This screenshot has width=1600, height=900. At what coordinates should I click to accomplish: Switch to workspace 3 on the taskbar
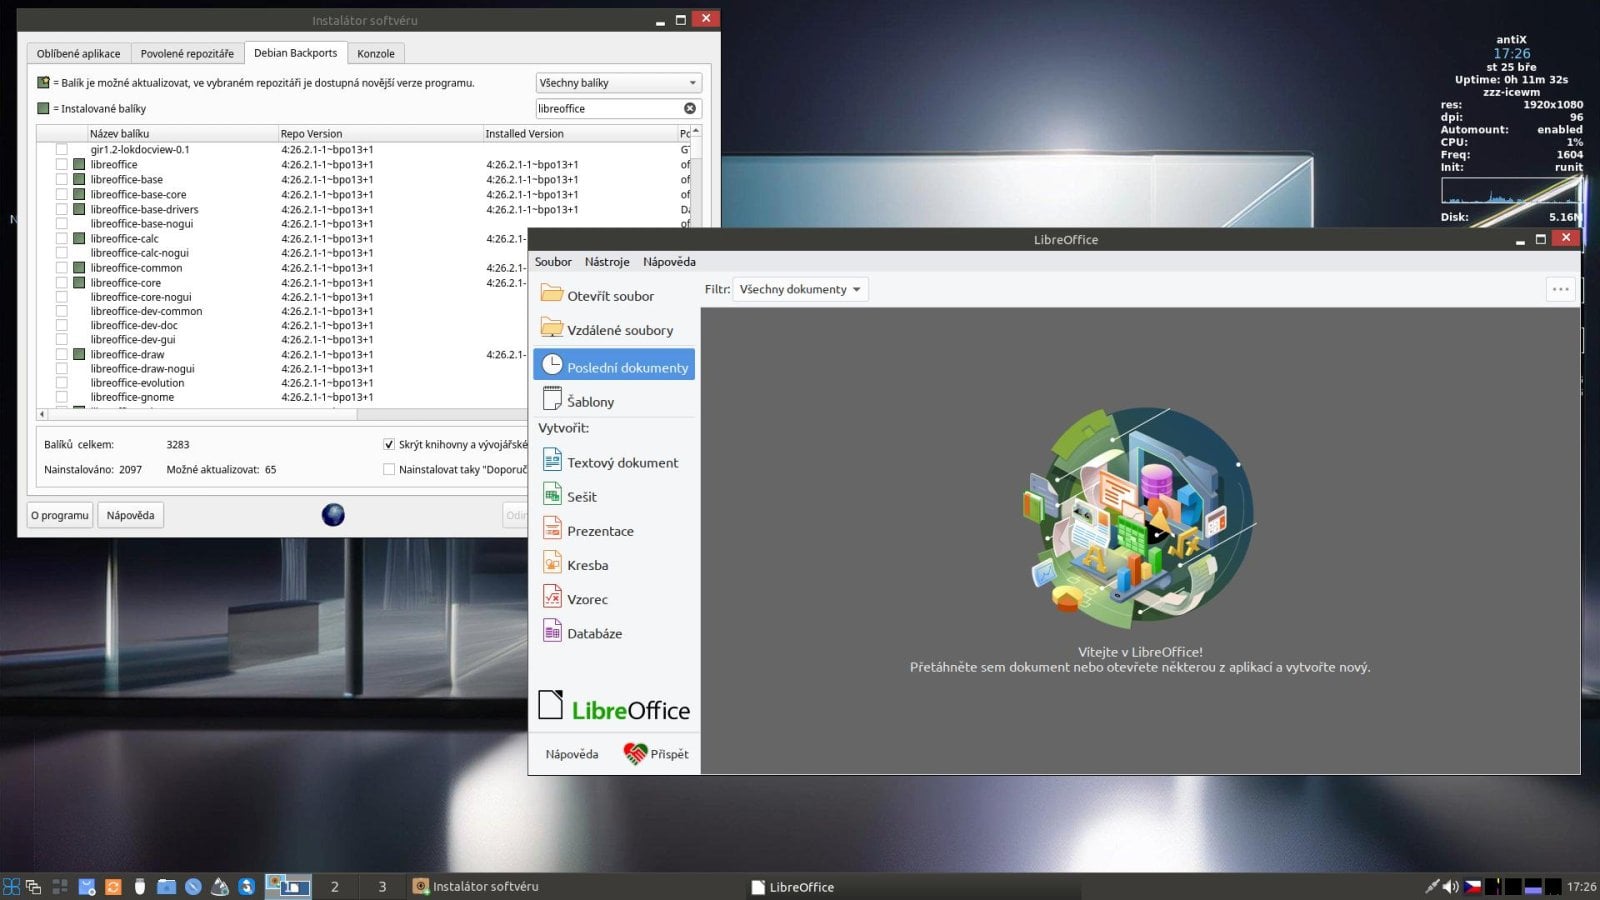pyautogui.click(x=382, y=886)
